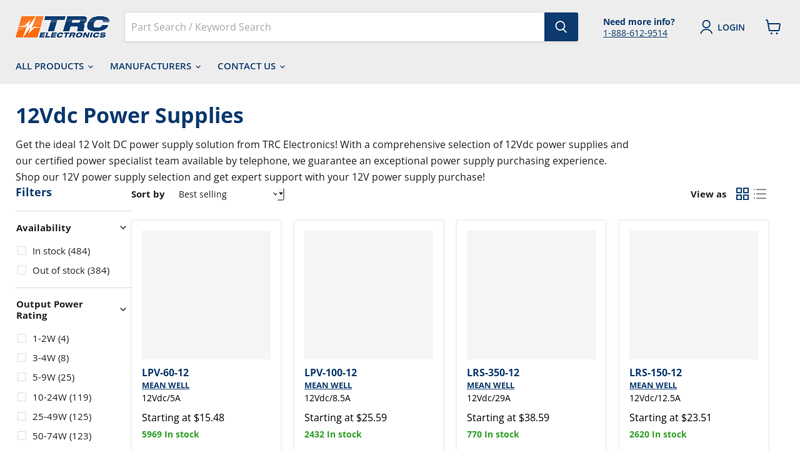800x450 pixels.
Task: Switch to grid view
Action: (742, 194)
